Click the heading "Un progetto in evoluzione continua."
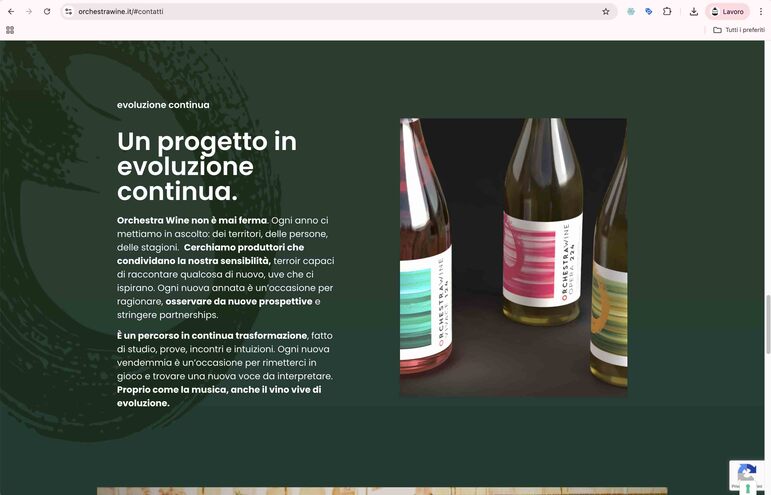The image size is (771, 495). (207, 166)
